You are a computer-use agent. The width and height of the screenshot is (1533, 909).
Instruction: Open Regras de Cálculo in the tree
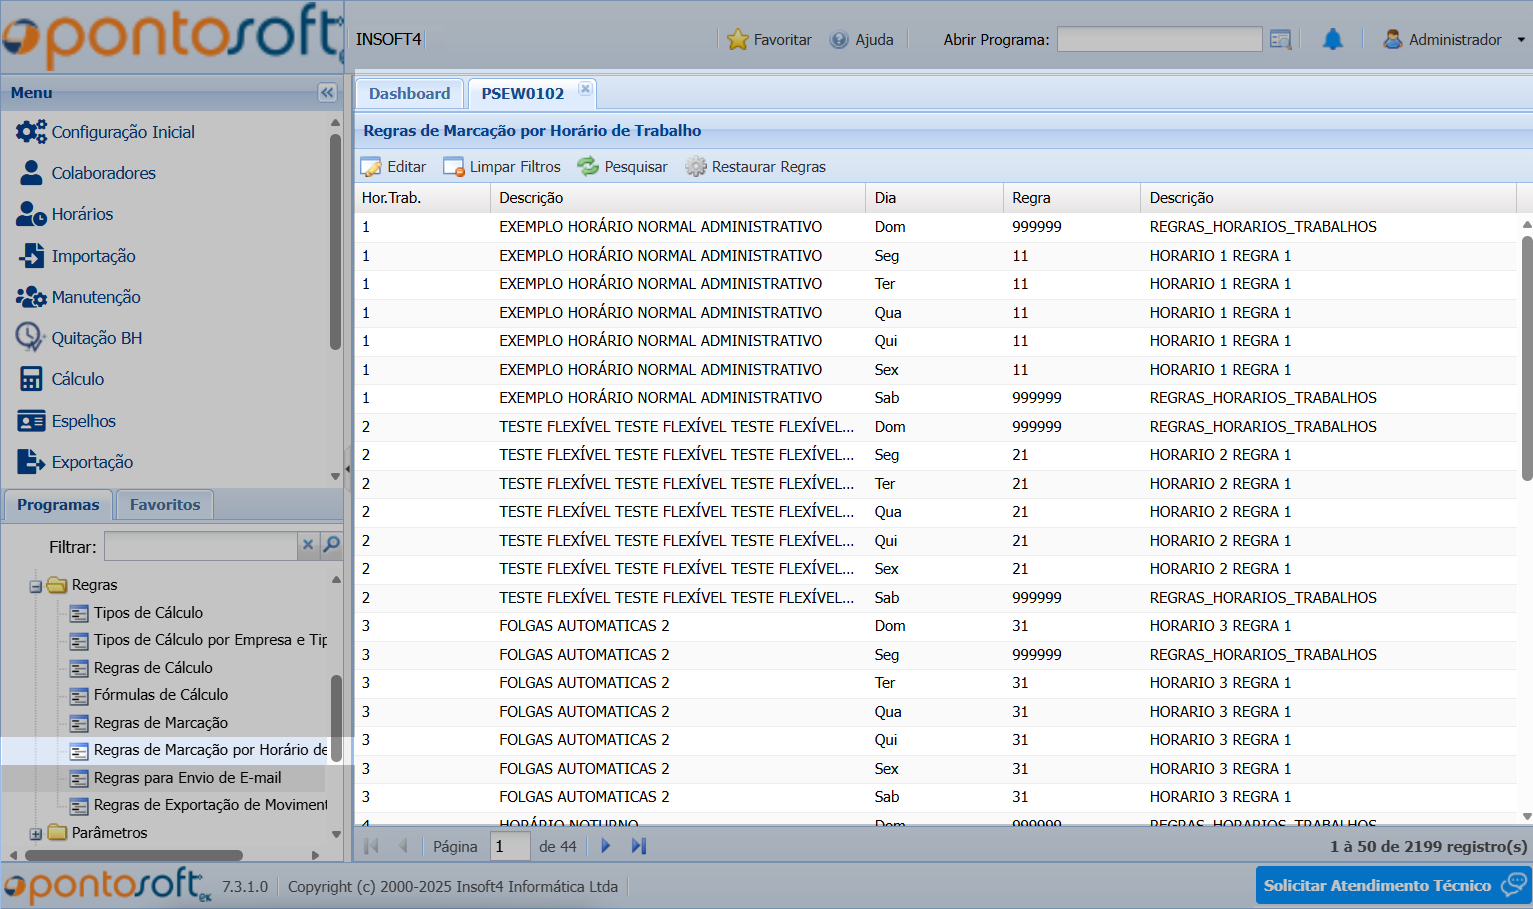153,668
